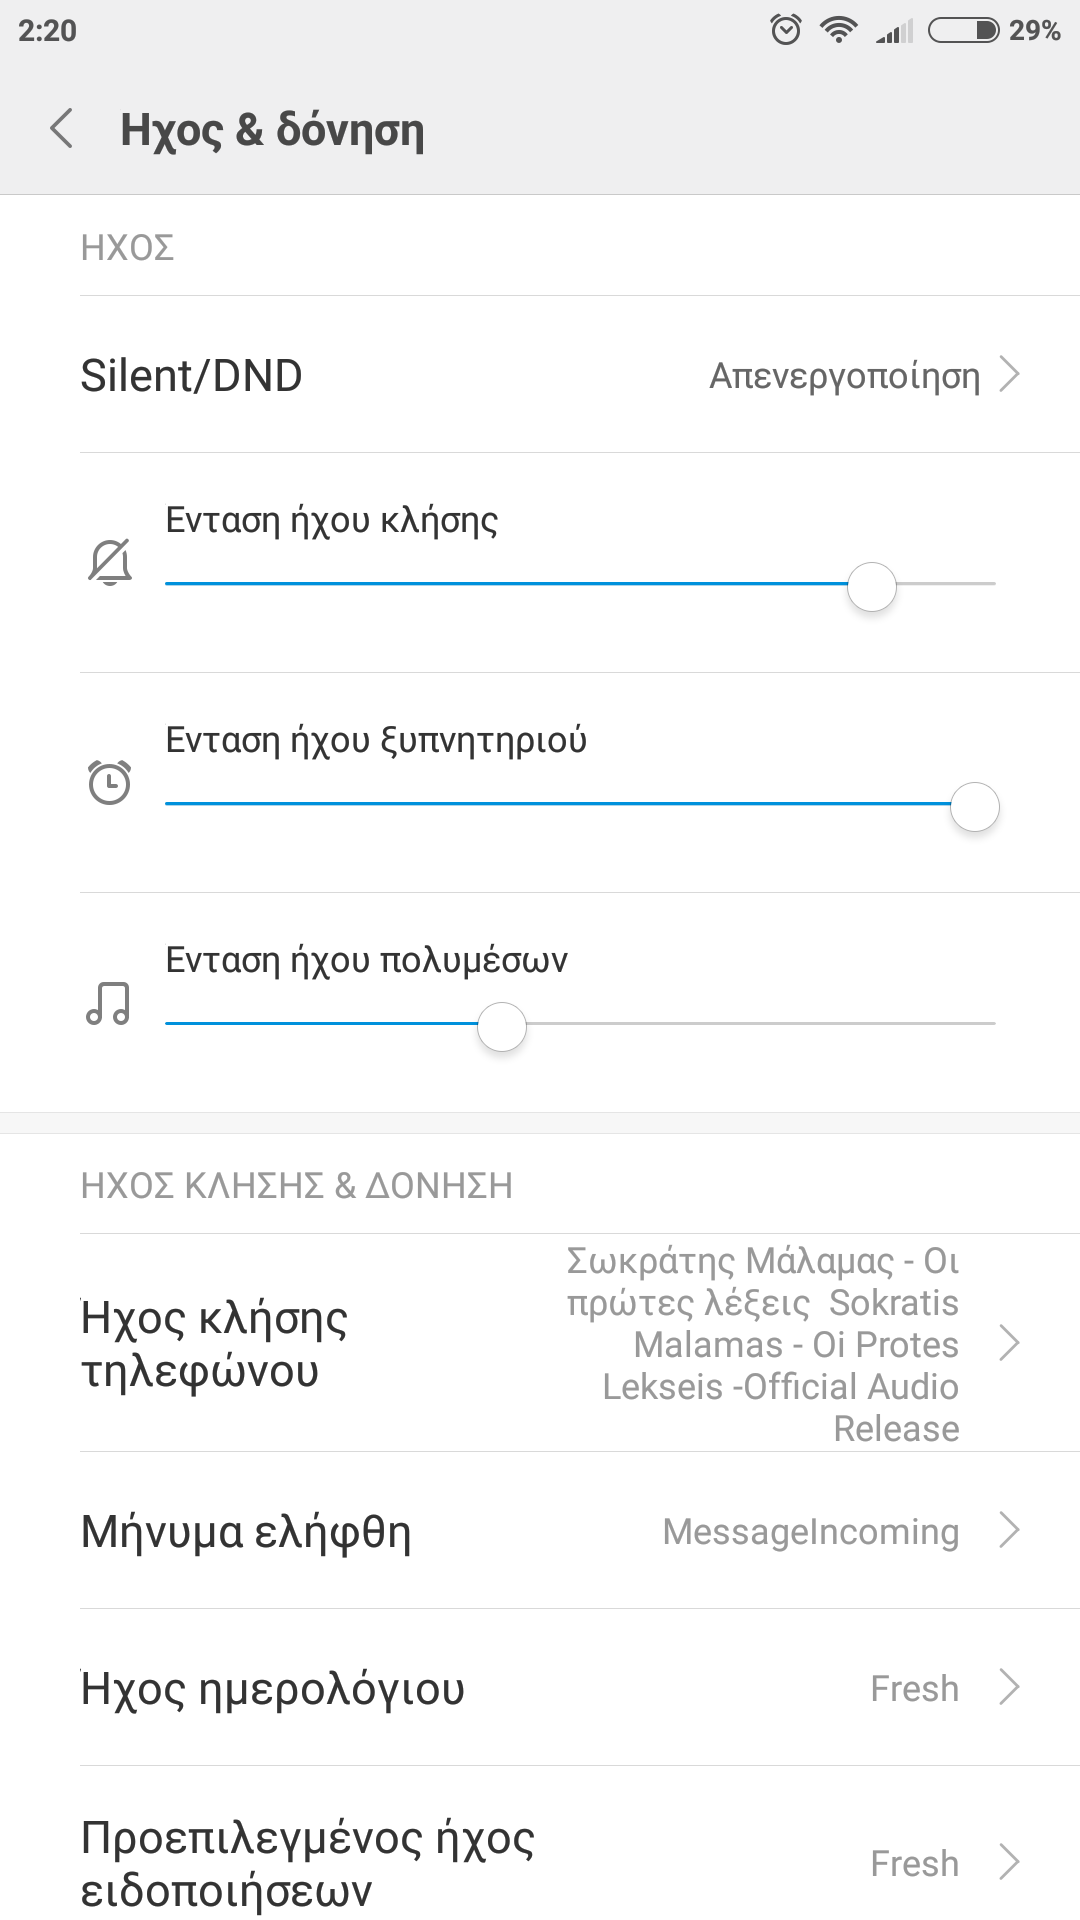The height and width of the screenshot is (1920, 1080).
Task: Expand the Ηχος κλήσης τηλεφώνου chevron
Action: (x=1009, y=1343)
